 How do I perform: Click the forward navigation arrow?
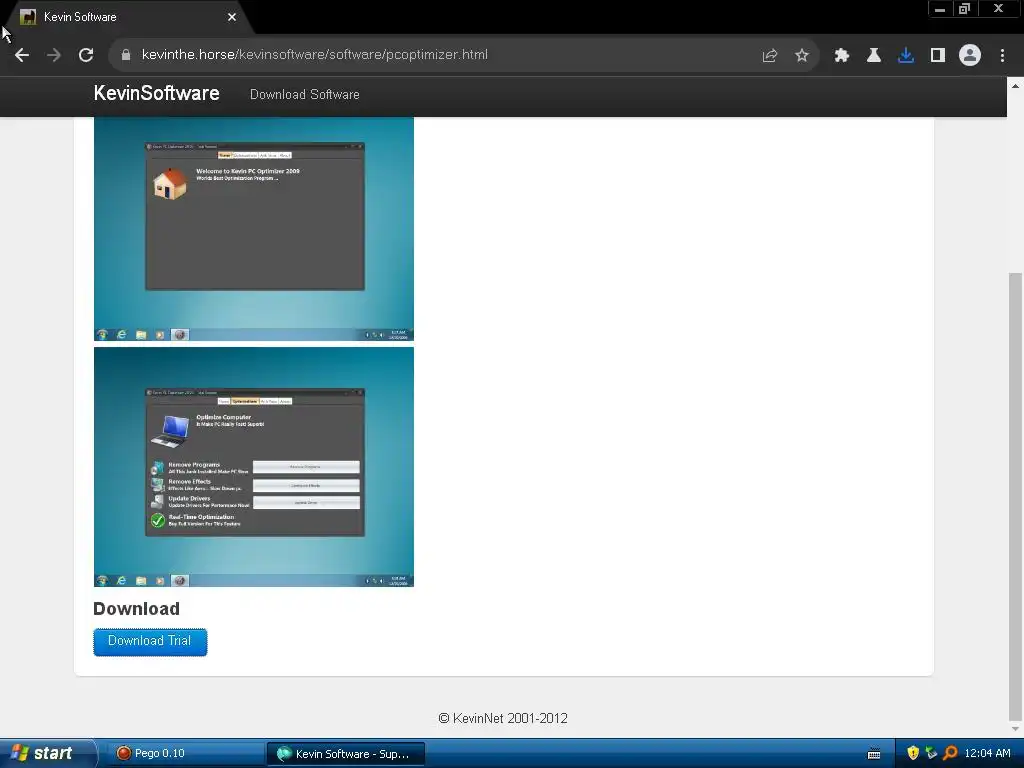pos(54,56)
